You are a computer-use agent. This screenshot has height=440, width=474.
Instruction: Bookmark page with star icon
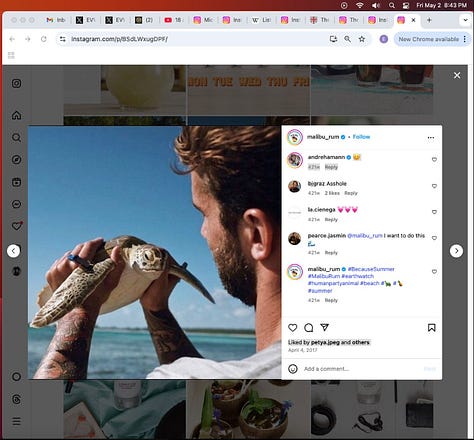pyautogui.click(x=362, y=39)
